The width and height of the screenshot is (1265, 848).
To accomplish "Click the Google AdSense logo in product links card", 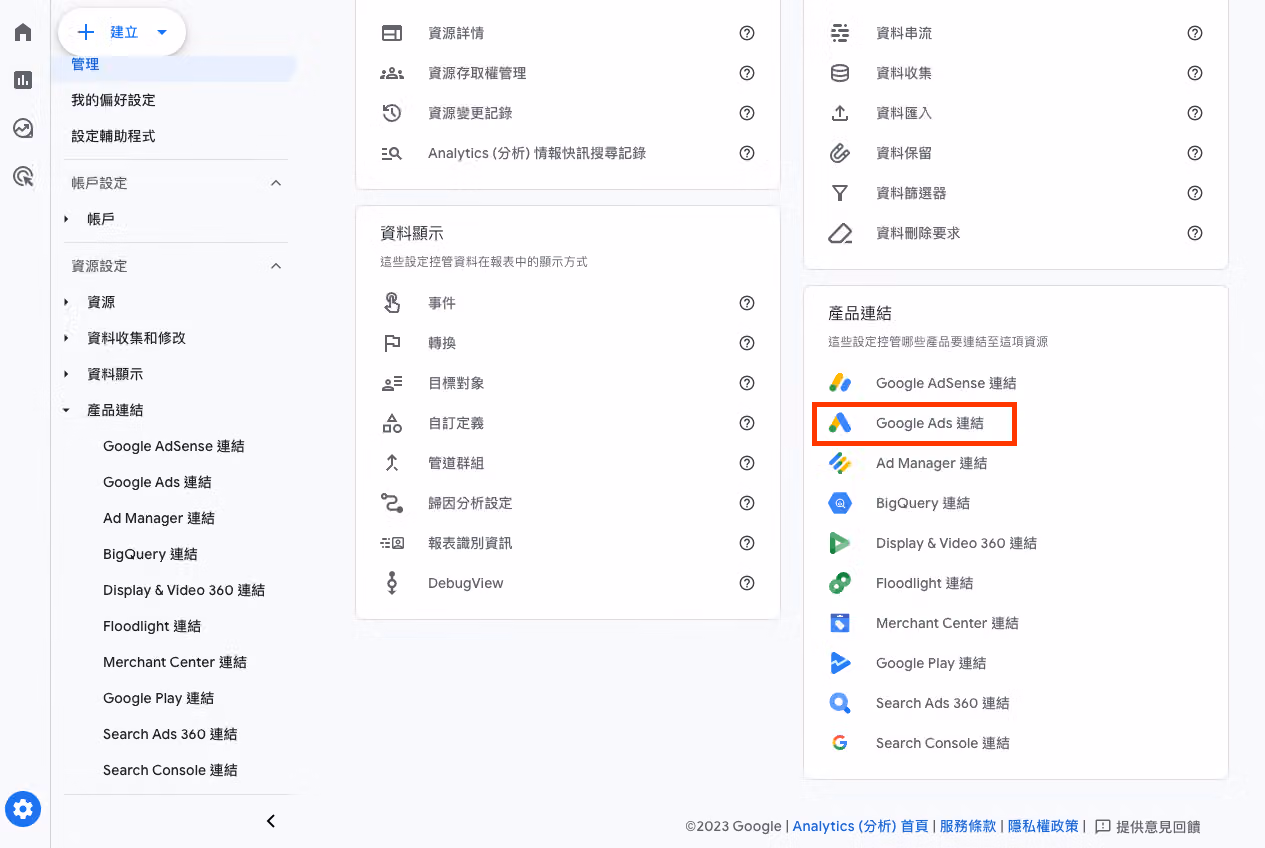I will (x=840, y=383).
